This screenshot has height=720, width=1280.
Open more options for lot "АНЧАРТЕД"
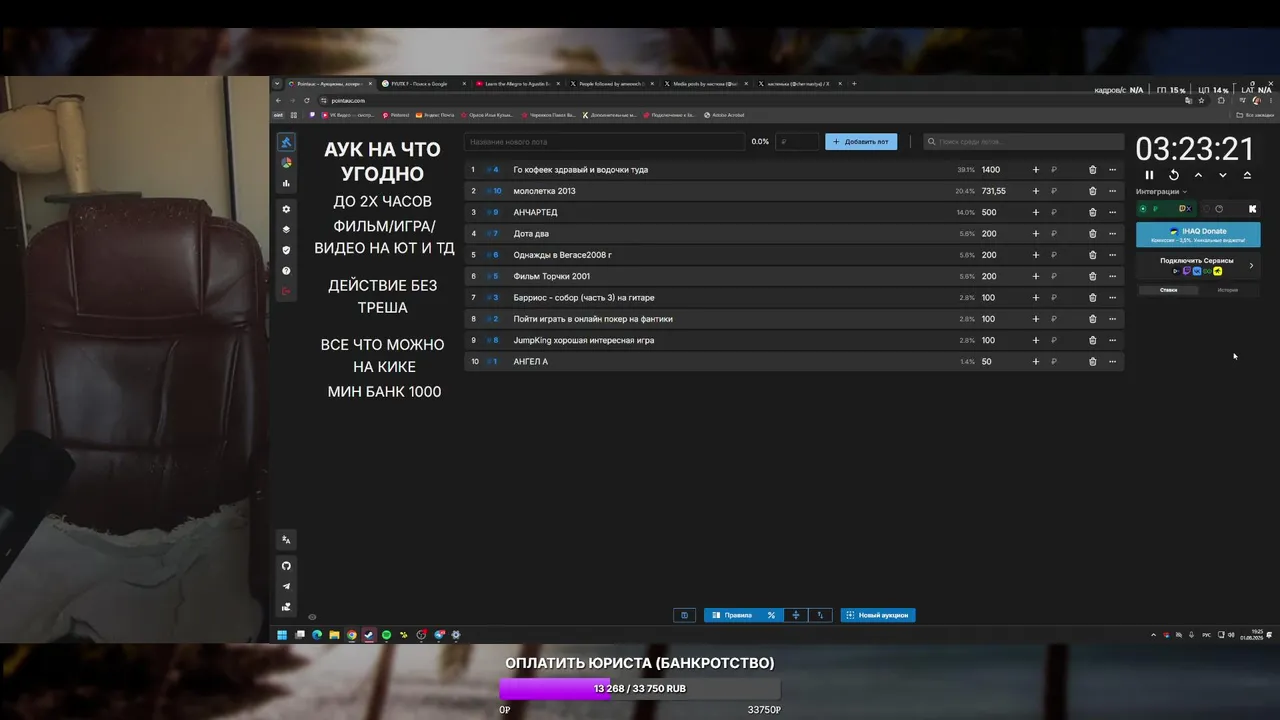(x=1112, y=212)
